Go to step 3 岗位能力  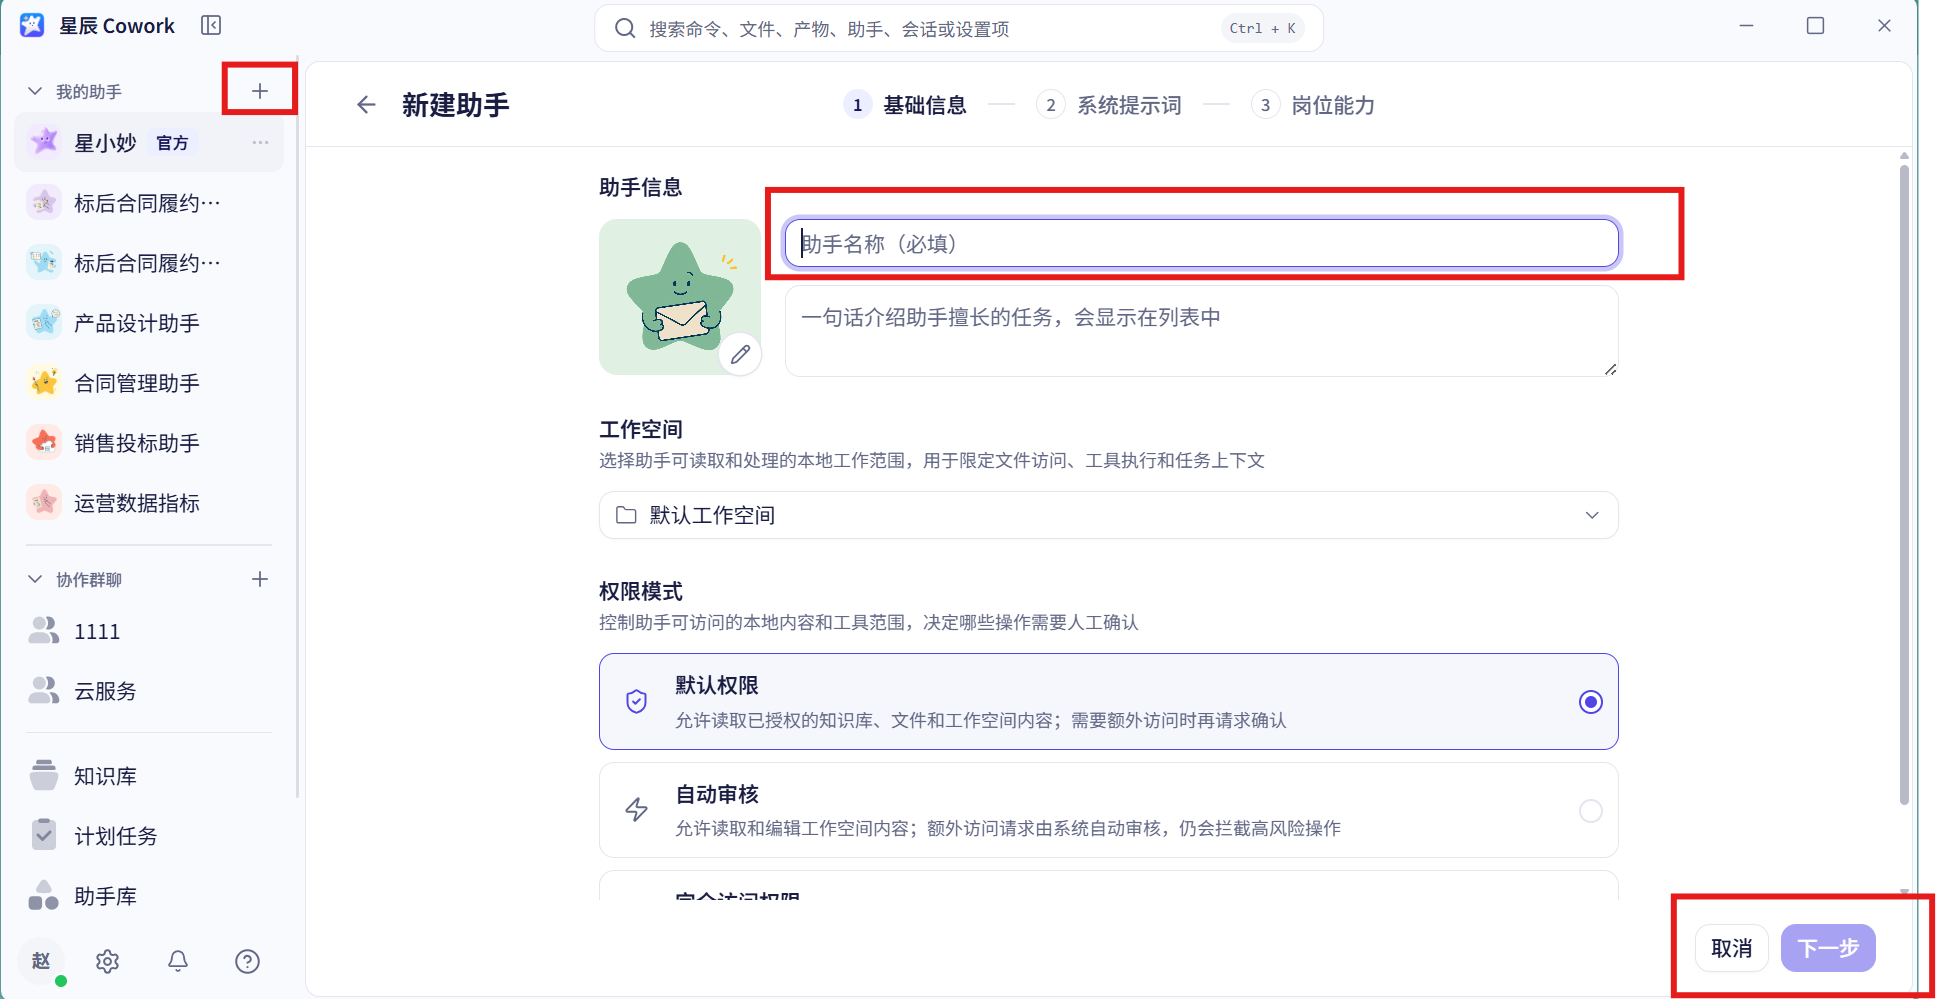[x=1313, y=105]
